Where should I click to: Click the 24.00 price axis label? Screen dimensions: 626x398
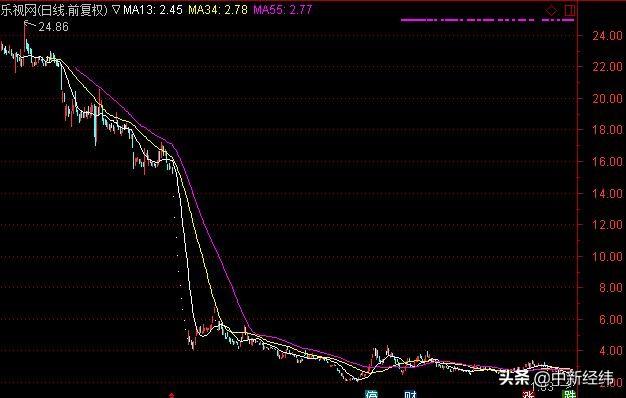[x=607, y=36]
